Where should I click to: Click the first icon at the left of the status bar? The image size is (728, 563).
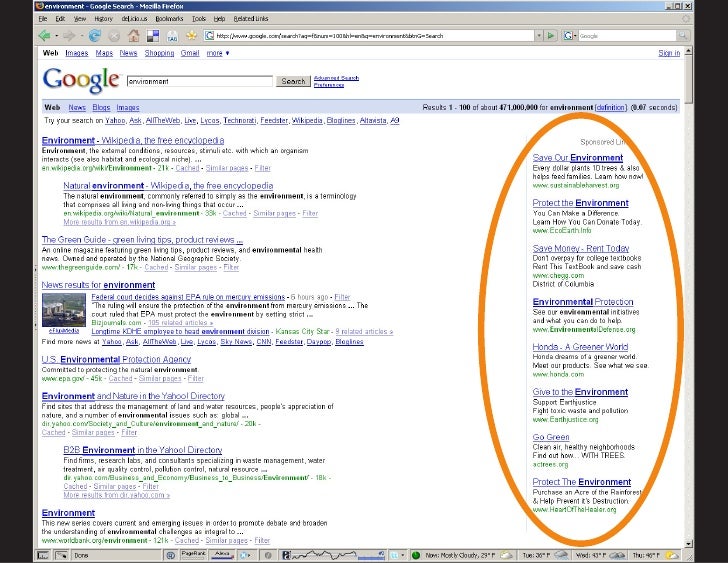click(x=43, y=555)
